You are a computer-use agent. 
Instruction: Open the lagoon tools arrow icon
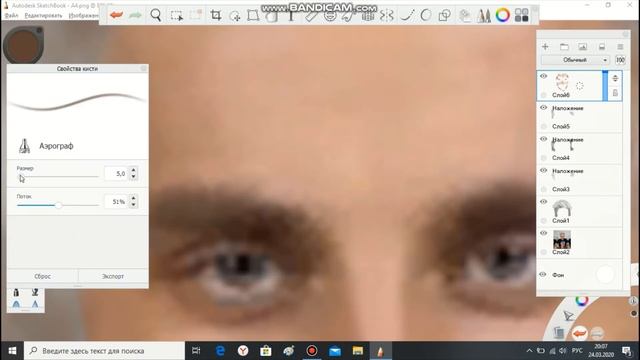coord(568,315)
